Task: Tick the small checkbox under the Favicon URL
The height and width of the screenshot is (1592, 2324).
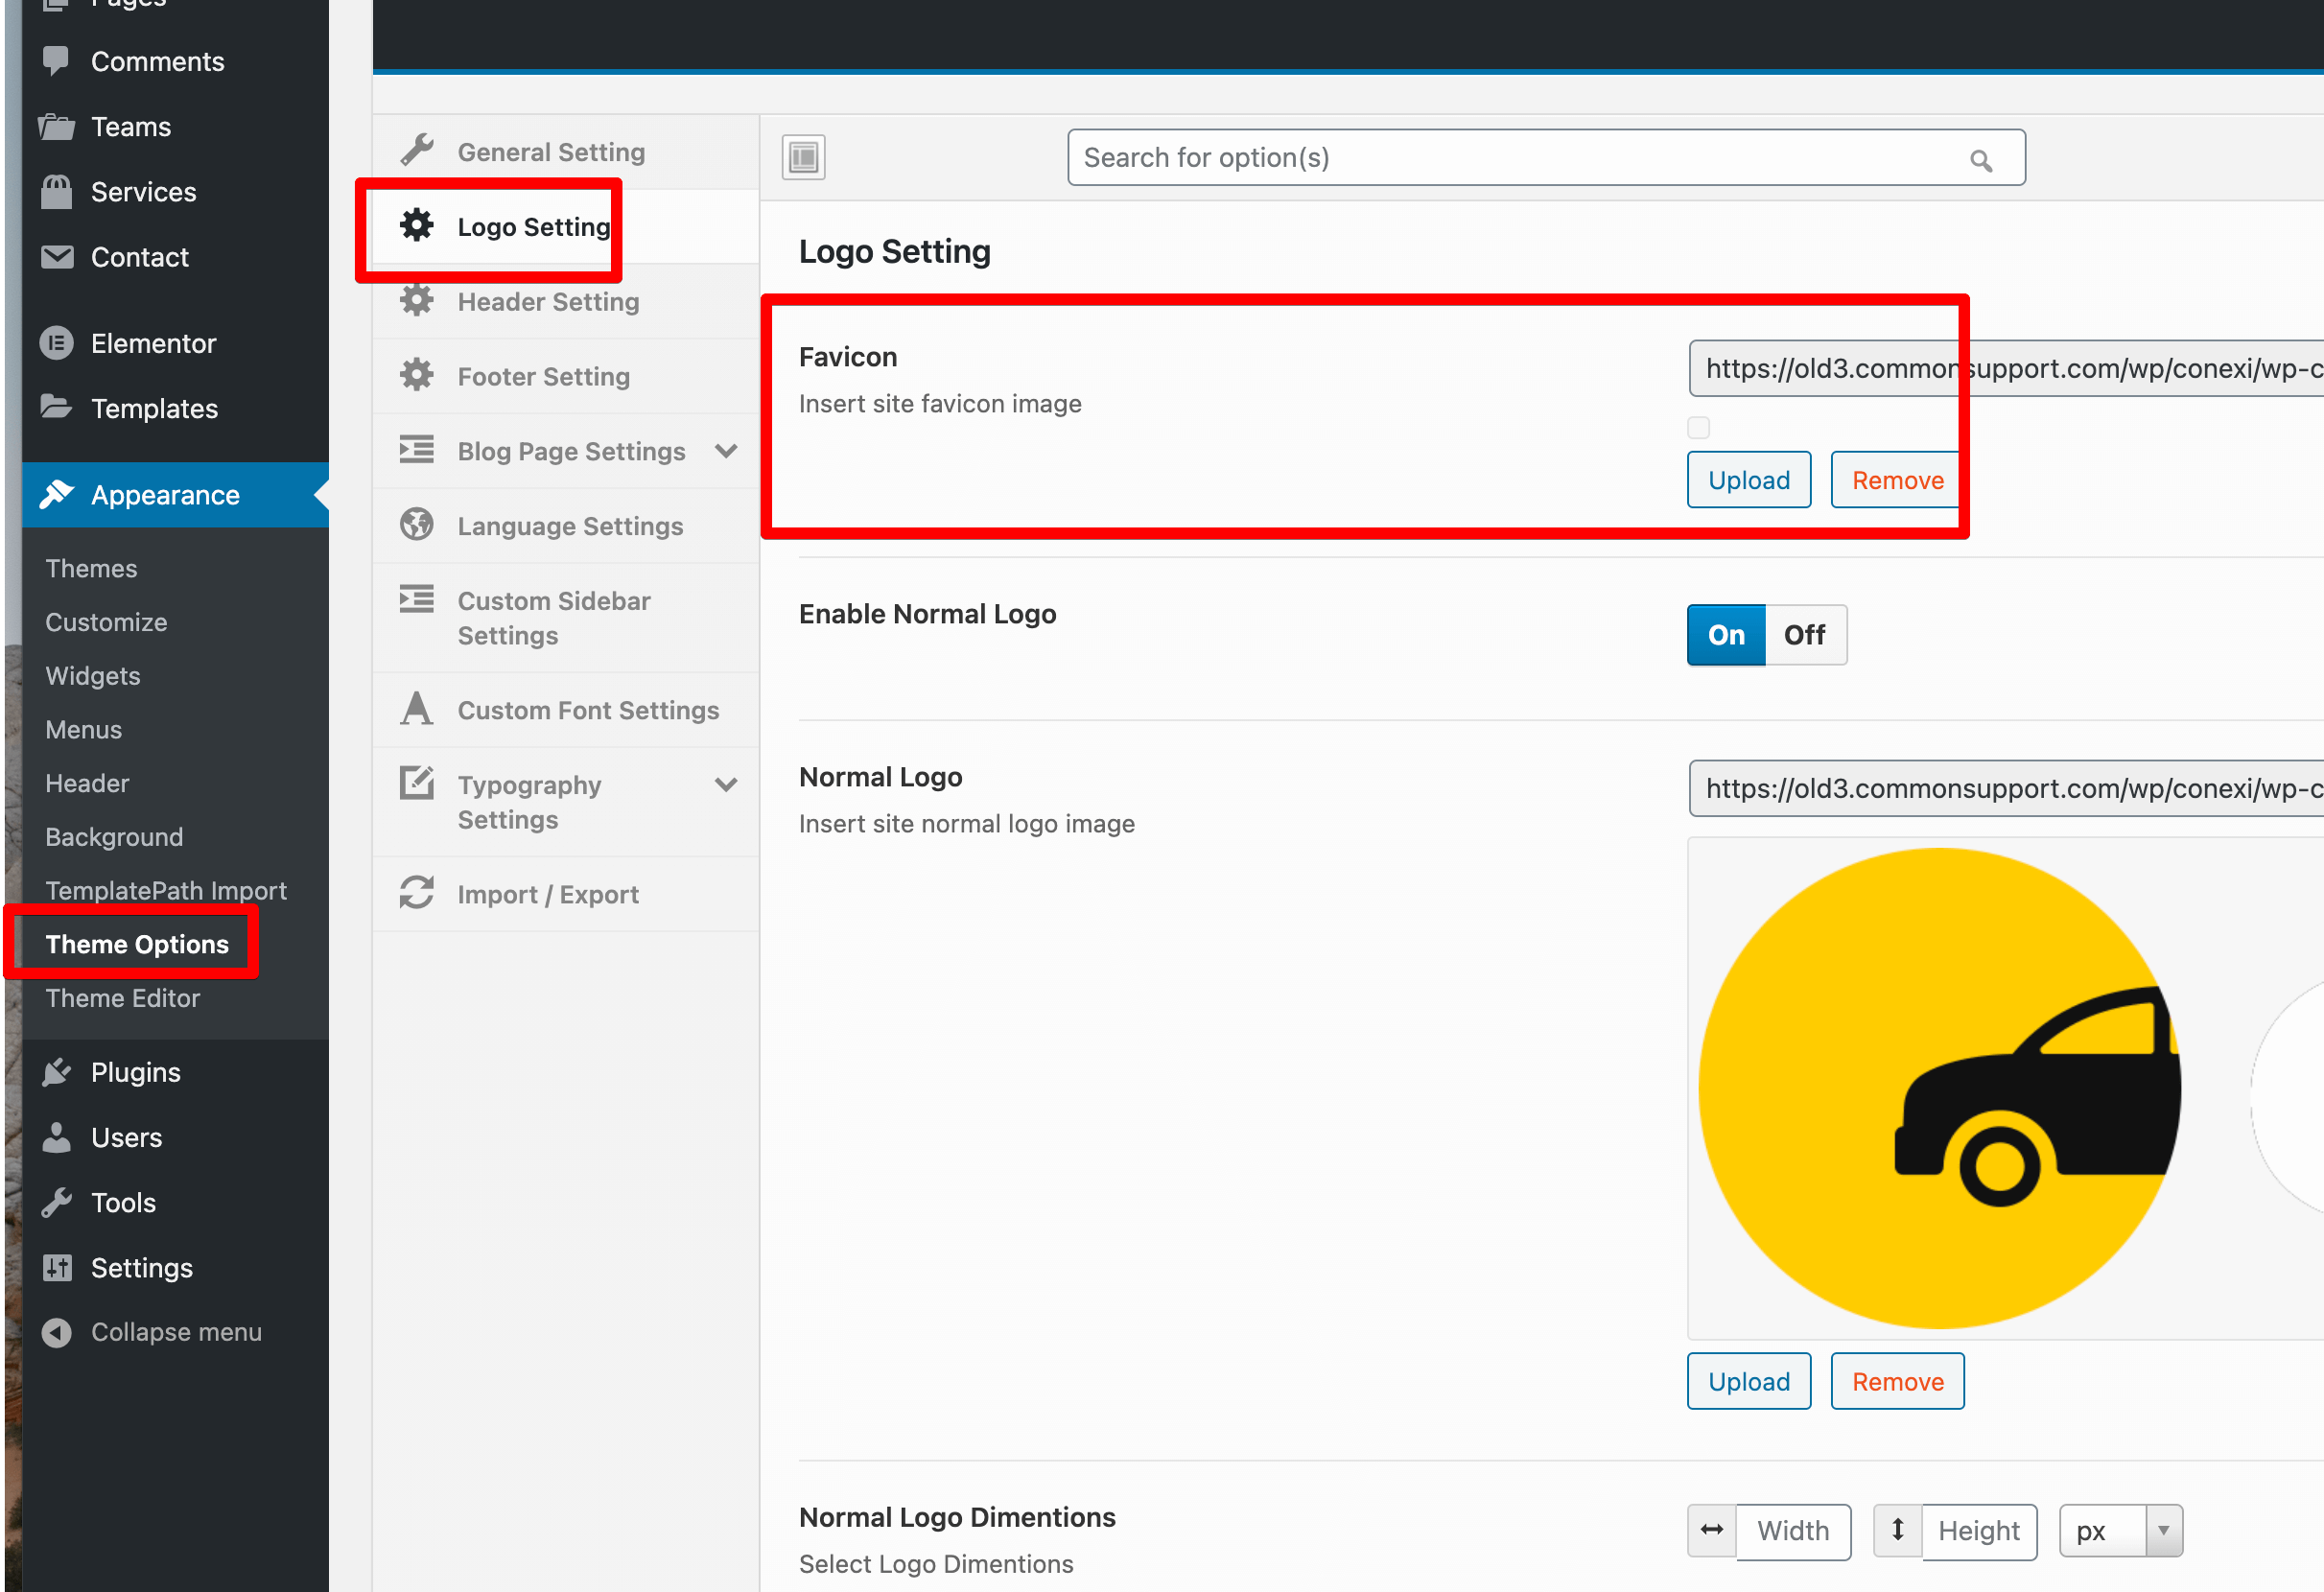Action: click(x=1698, y=428)
